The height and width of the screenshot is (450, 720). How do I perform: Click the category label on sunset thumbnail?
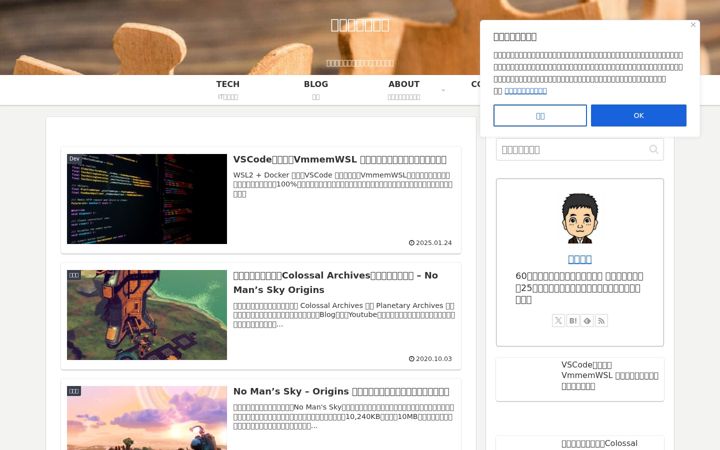[x=74, y=391]
